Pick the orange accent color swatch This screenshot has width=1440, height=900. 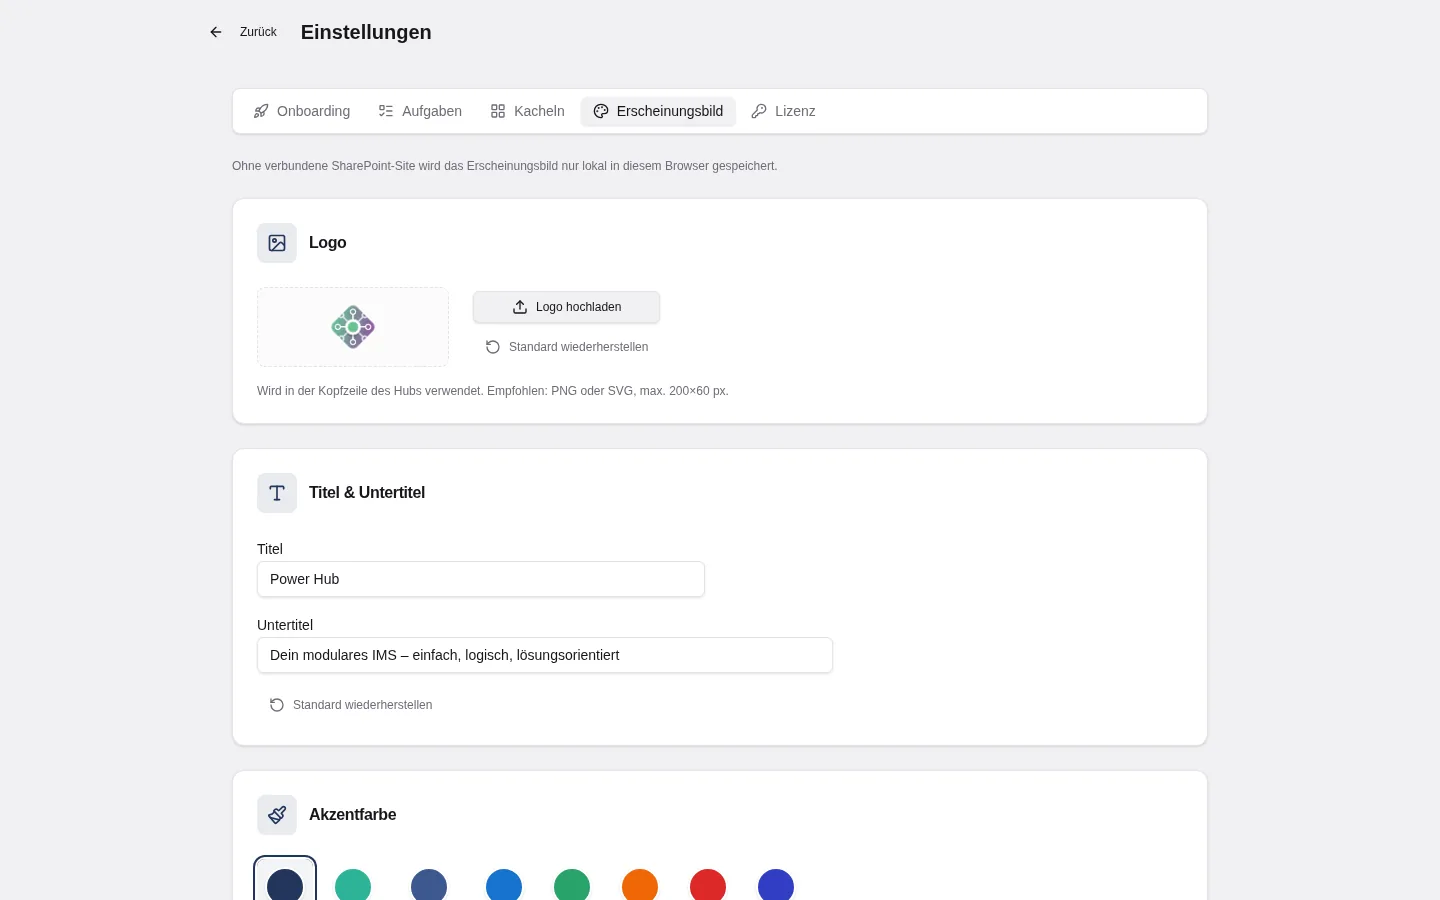[640, 885]
